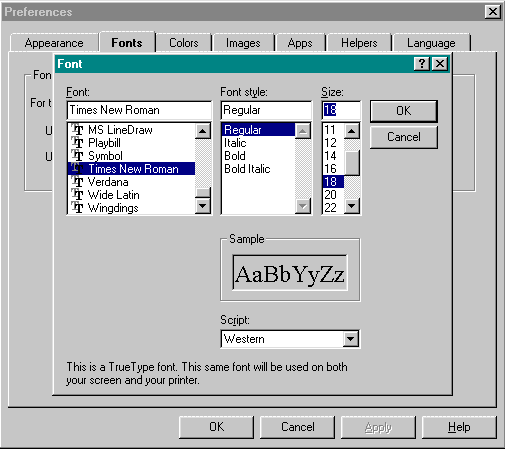Viewport: 505px width, 449px height.
Task: Select MS LineDraw in the font list
Action: [x=131, y=130]
